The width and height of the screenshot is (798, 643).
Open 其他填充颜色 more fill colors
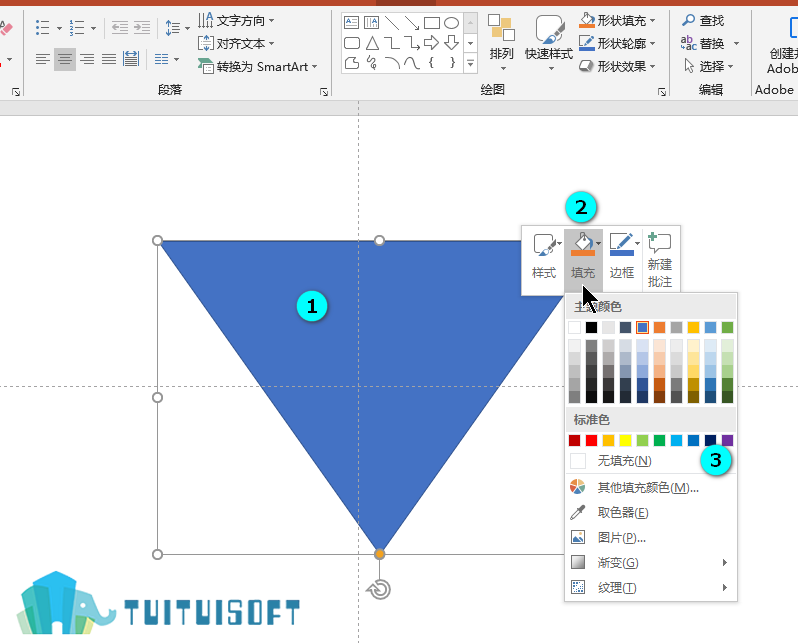(651, 488)
